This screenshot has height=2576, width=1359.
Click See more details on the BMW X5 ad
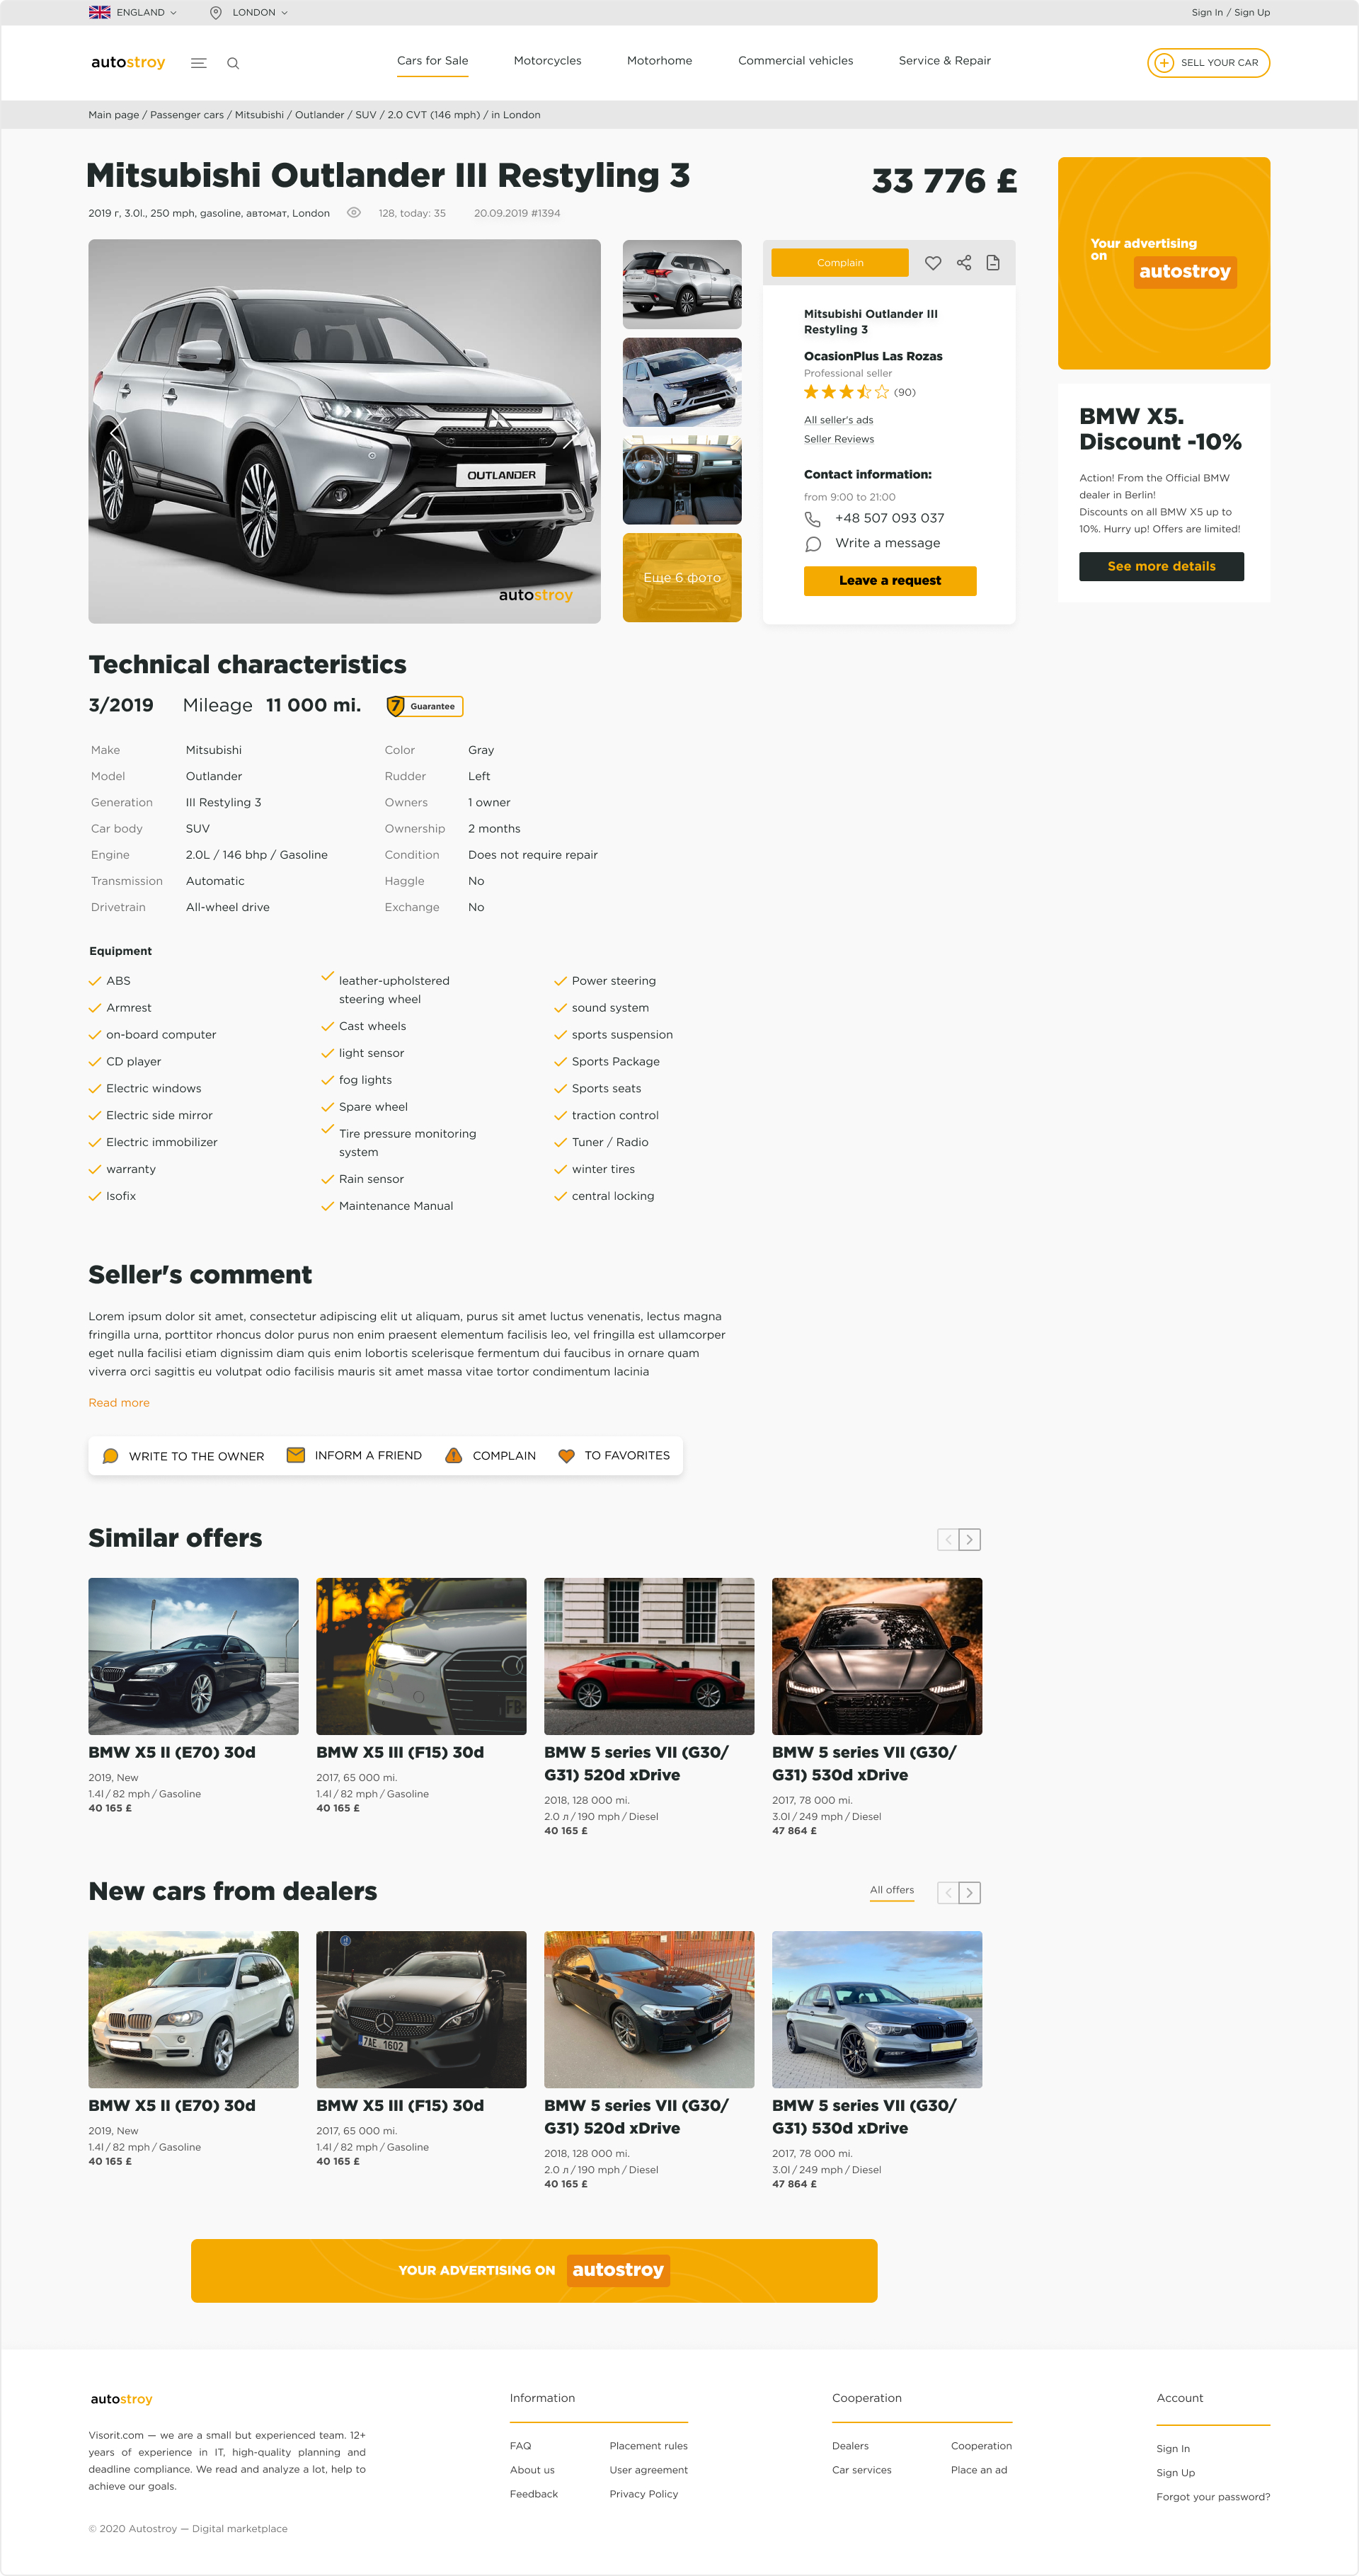coord(1161,567)
